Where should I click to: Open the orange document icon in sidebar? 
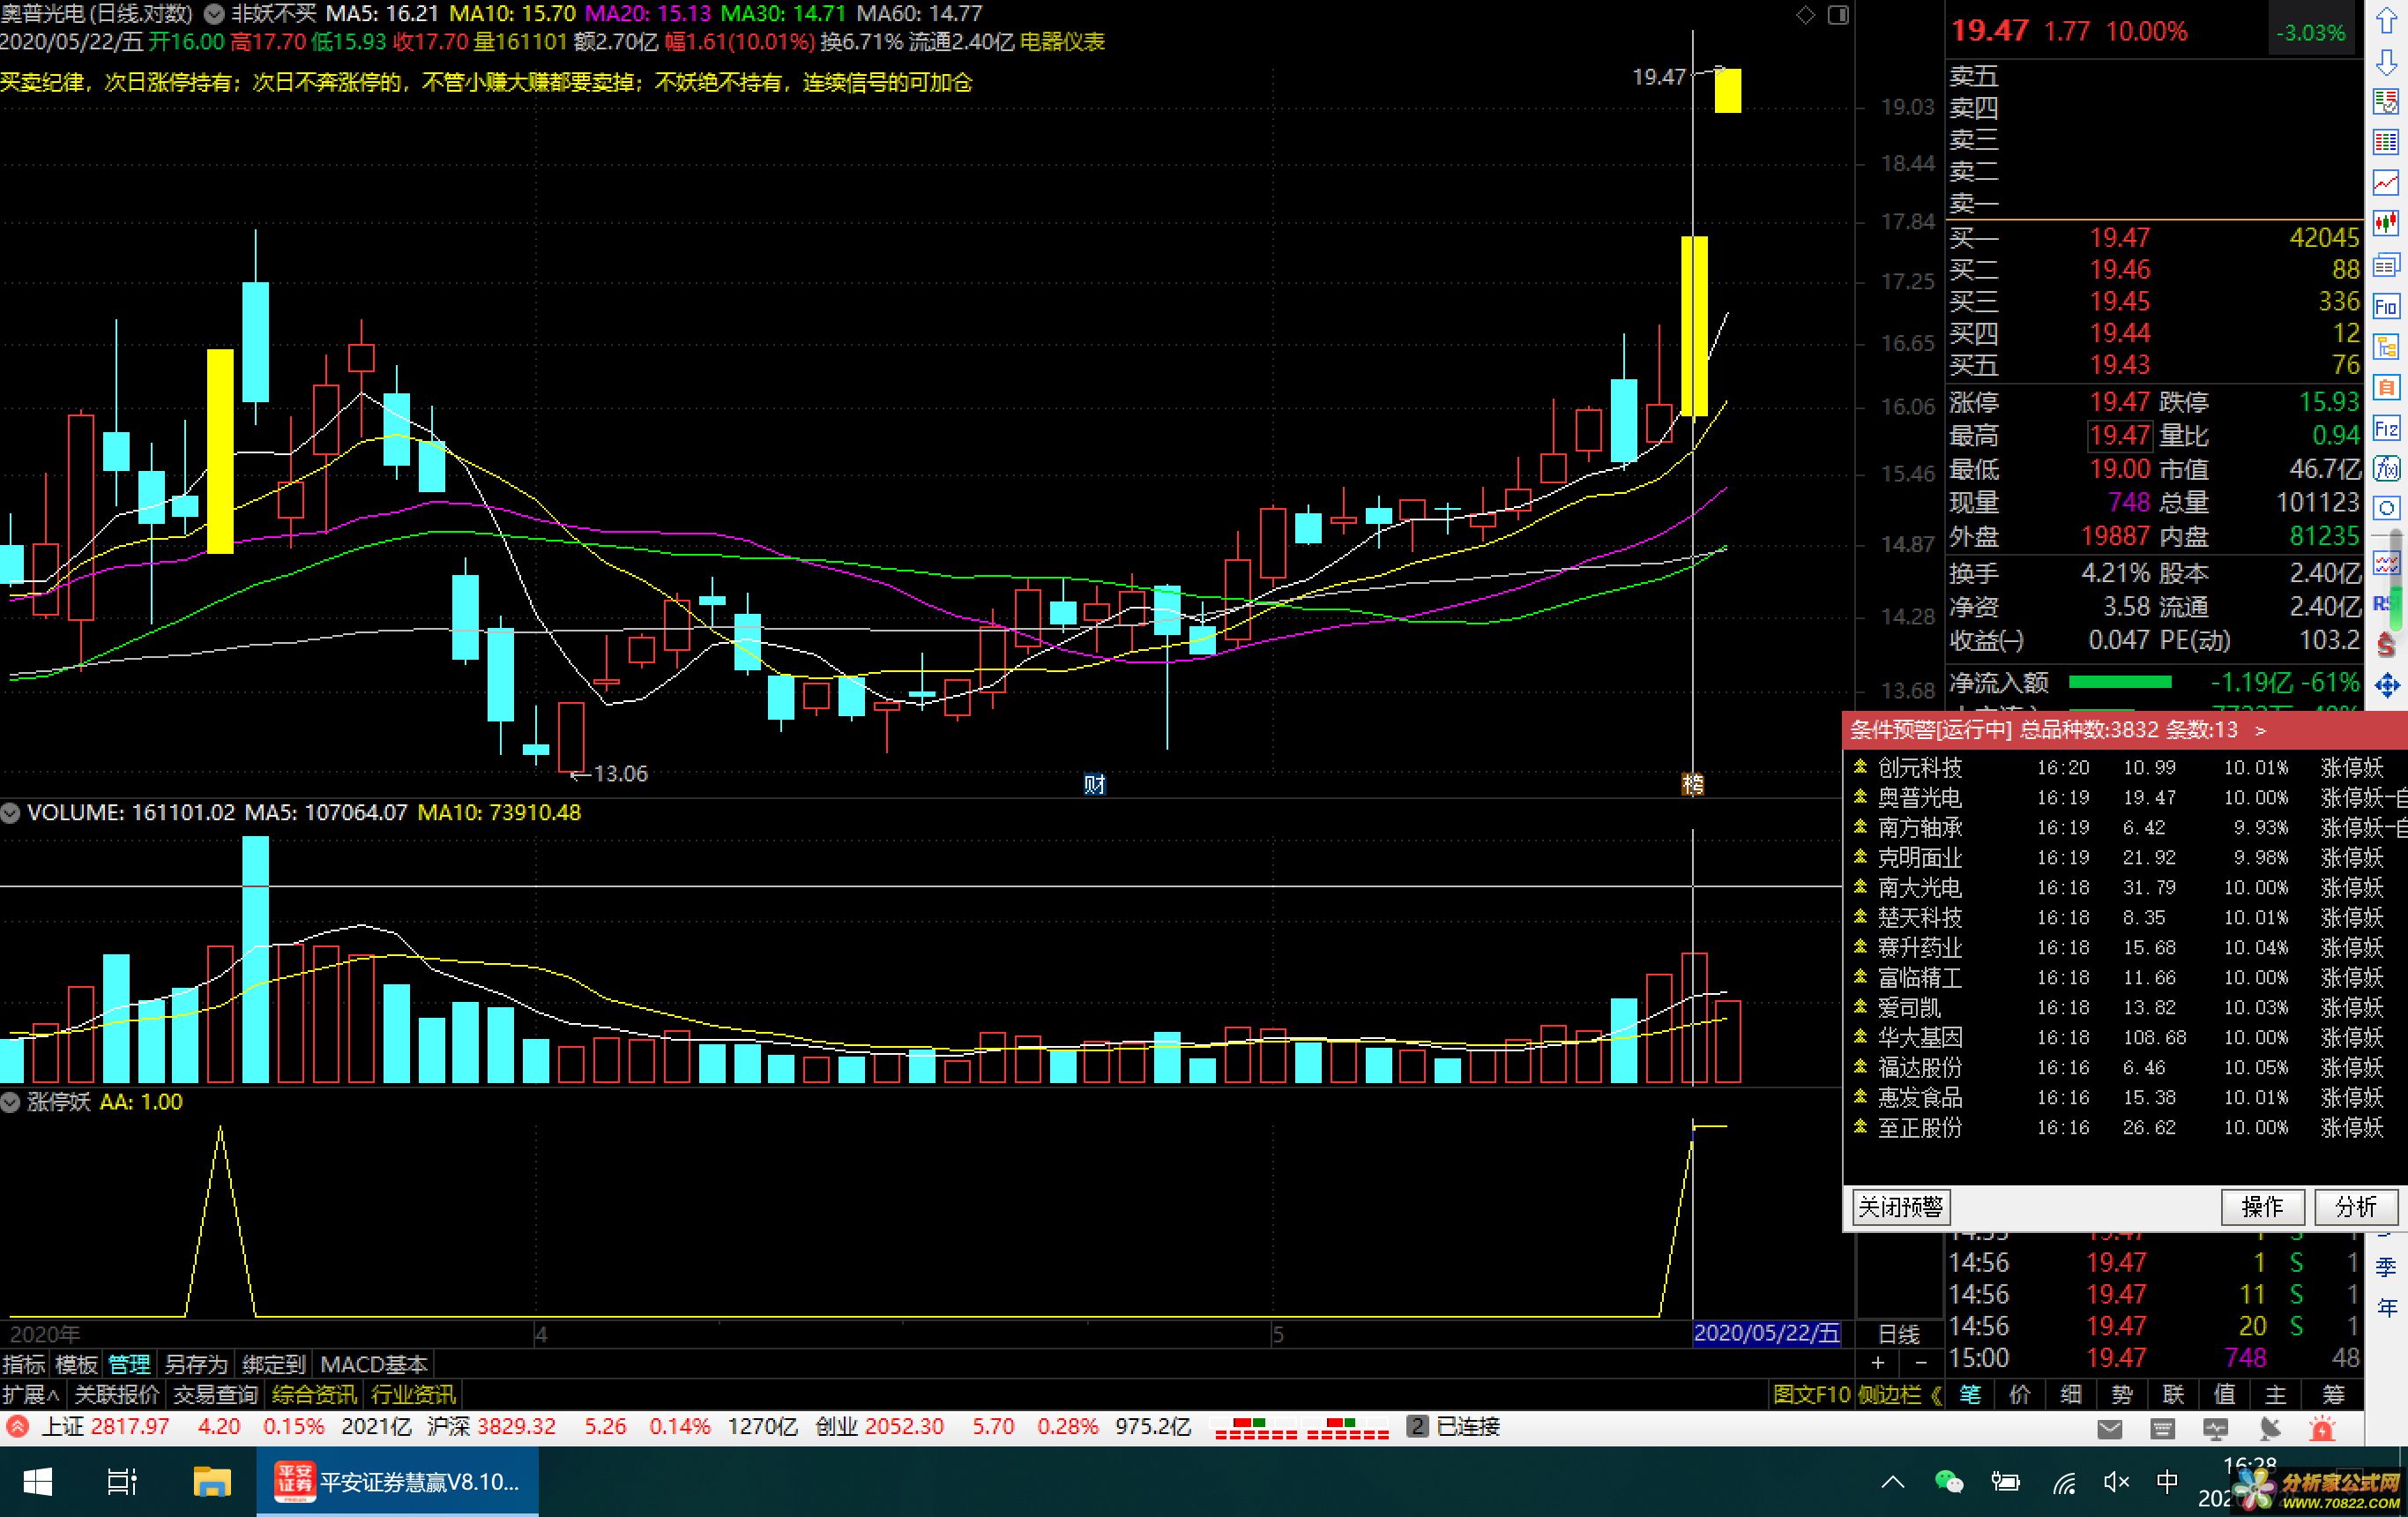tap(2386, 387)
